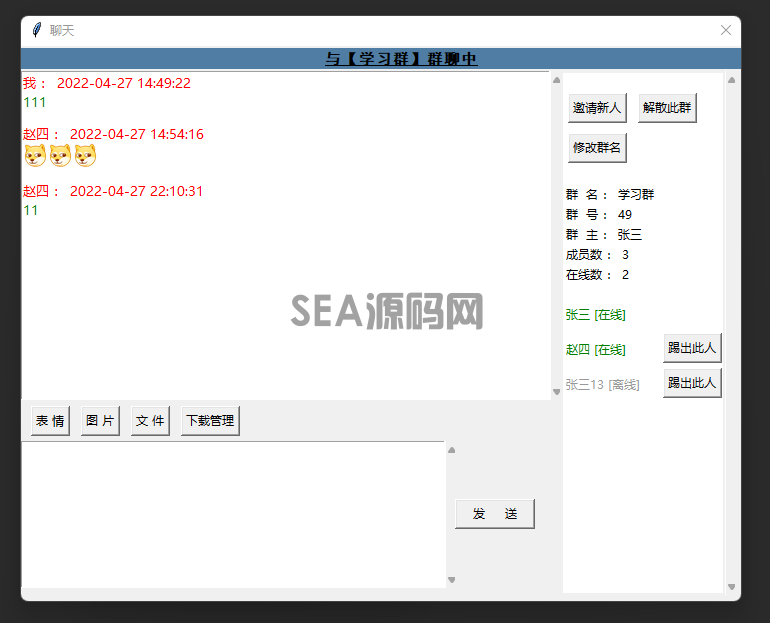Focus the message input text box
This screenshot has height=623, width=770.
coord(234,515)
